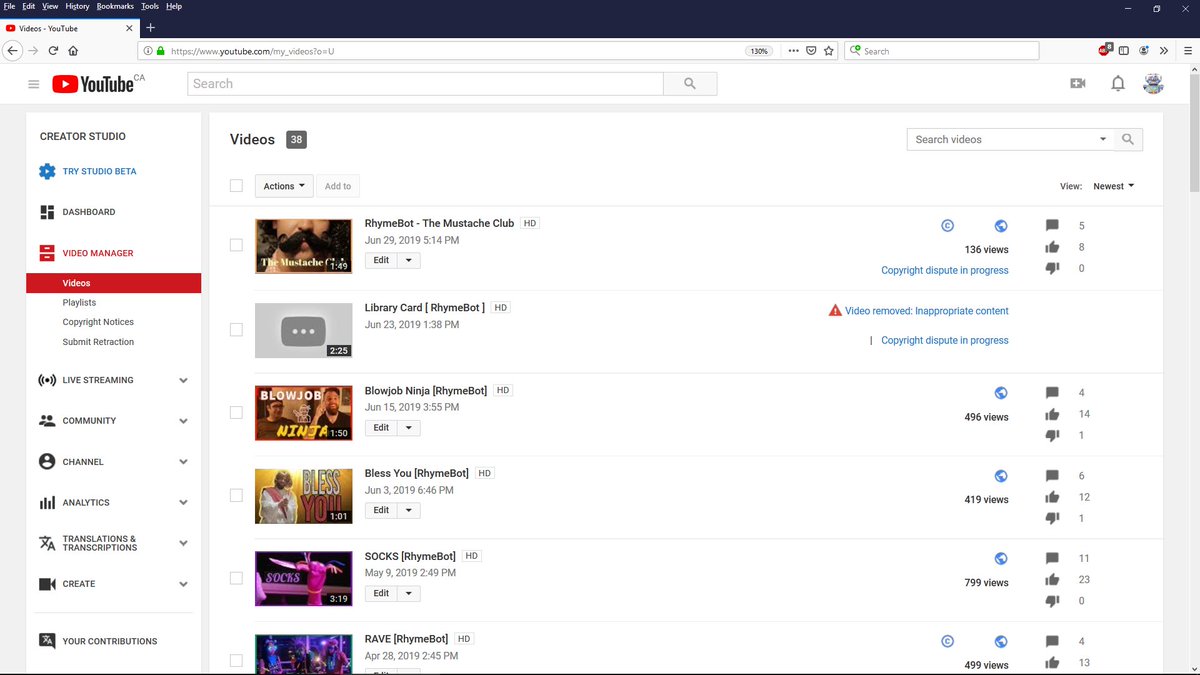Open the YouTube hamburger guide menu
Screen dimensions: 1200x675
pos(33,85)
